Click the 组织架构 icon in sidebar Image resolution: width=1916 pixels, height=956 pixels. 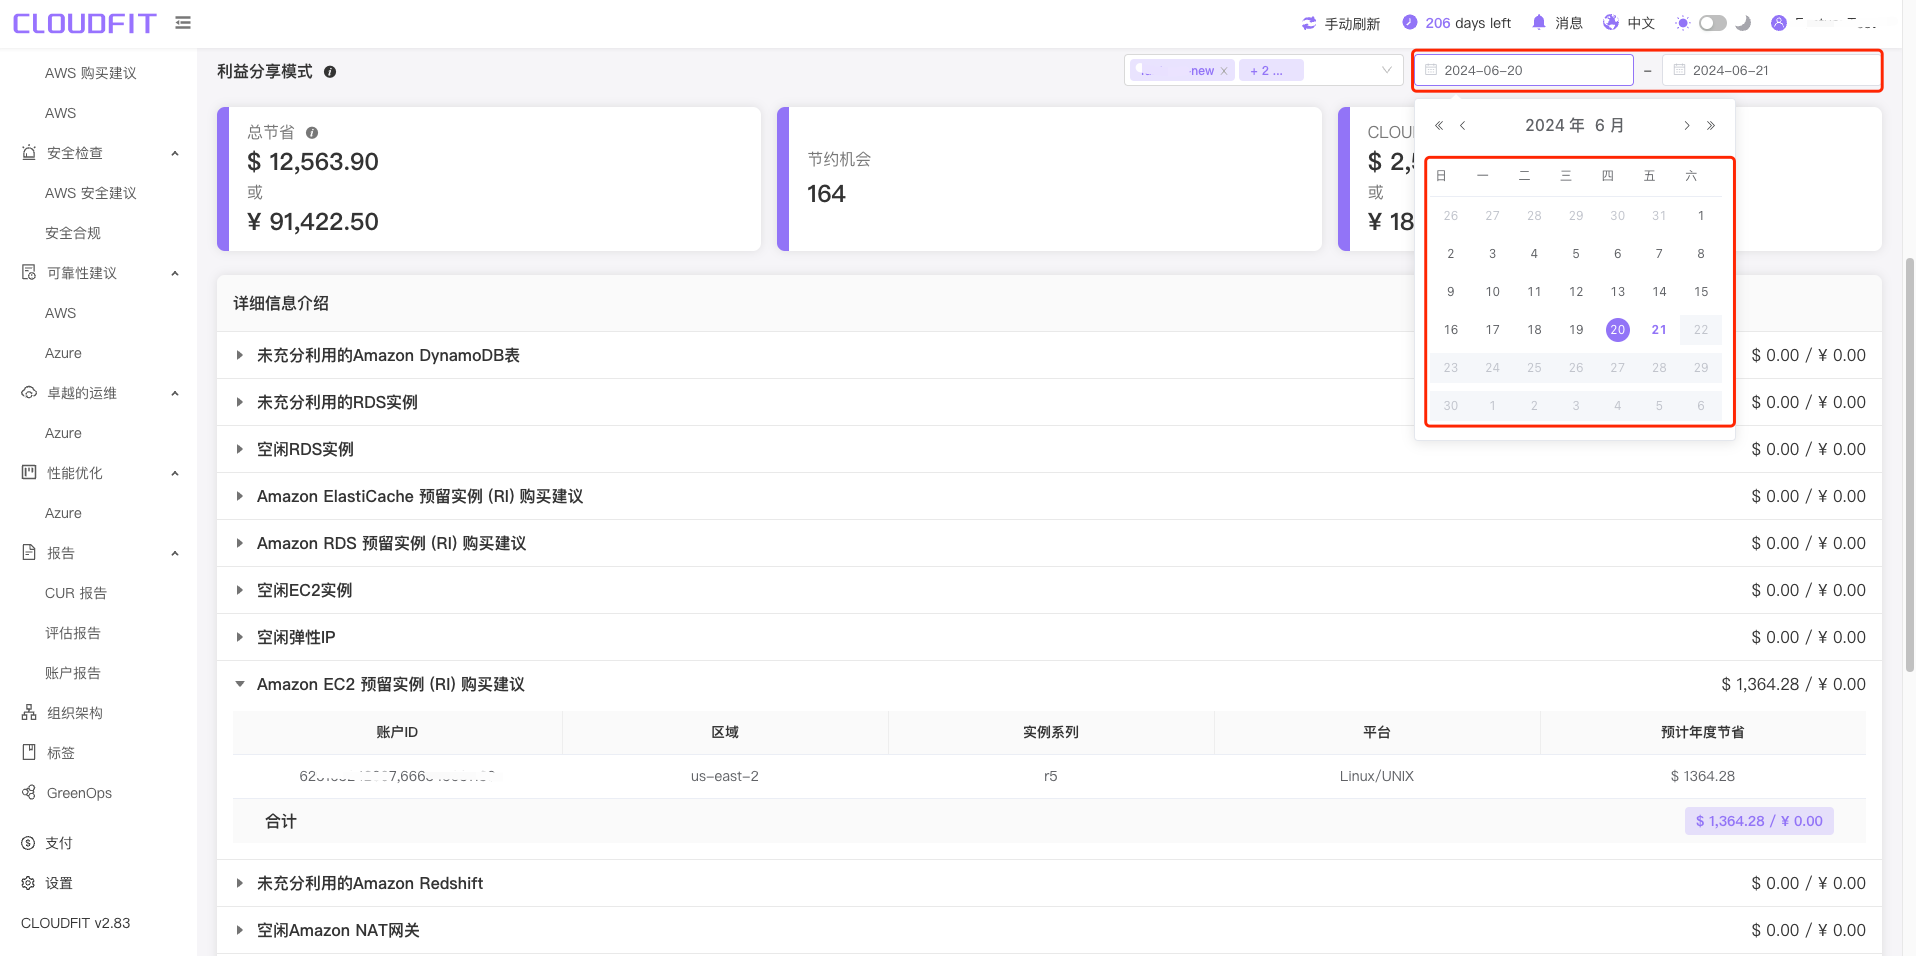pyautogui.click(x=29, y=713)
